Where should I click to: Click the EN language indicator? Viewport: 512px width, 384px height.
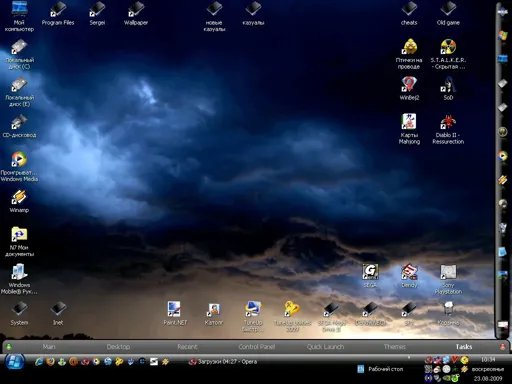point(360,369)
